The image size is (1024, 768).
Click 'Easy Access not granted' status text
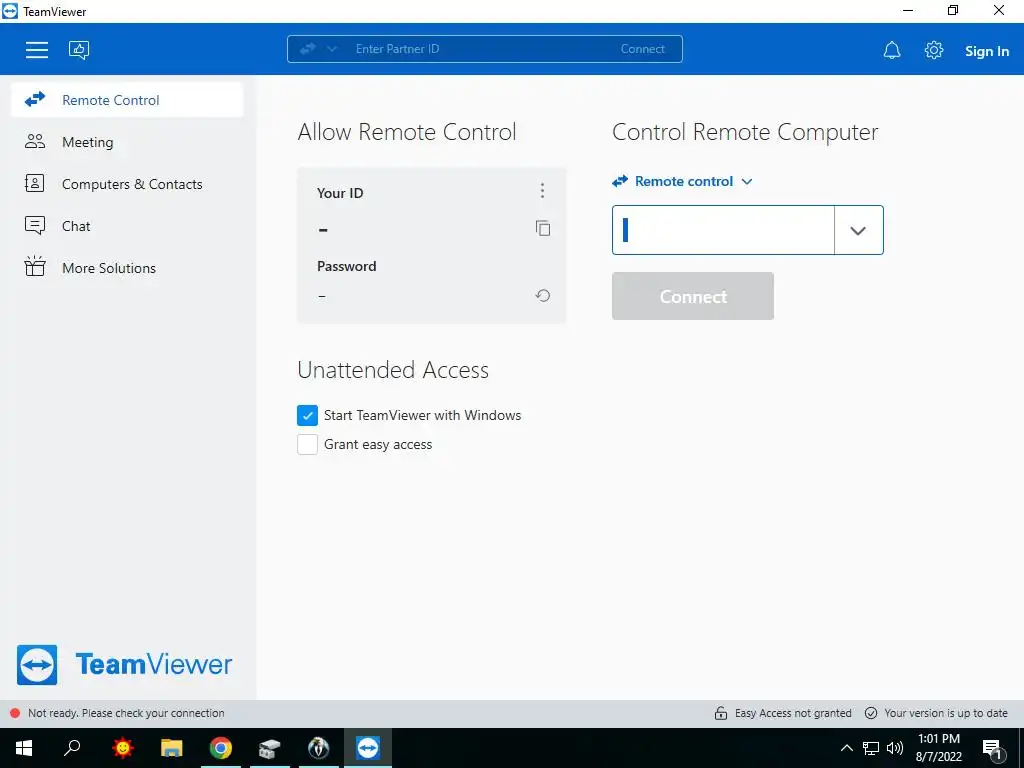coord(793,713)
